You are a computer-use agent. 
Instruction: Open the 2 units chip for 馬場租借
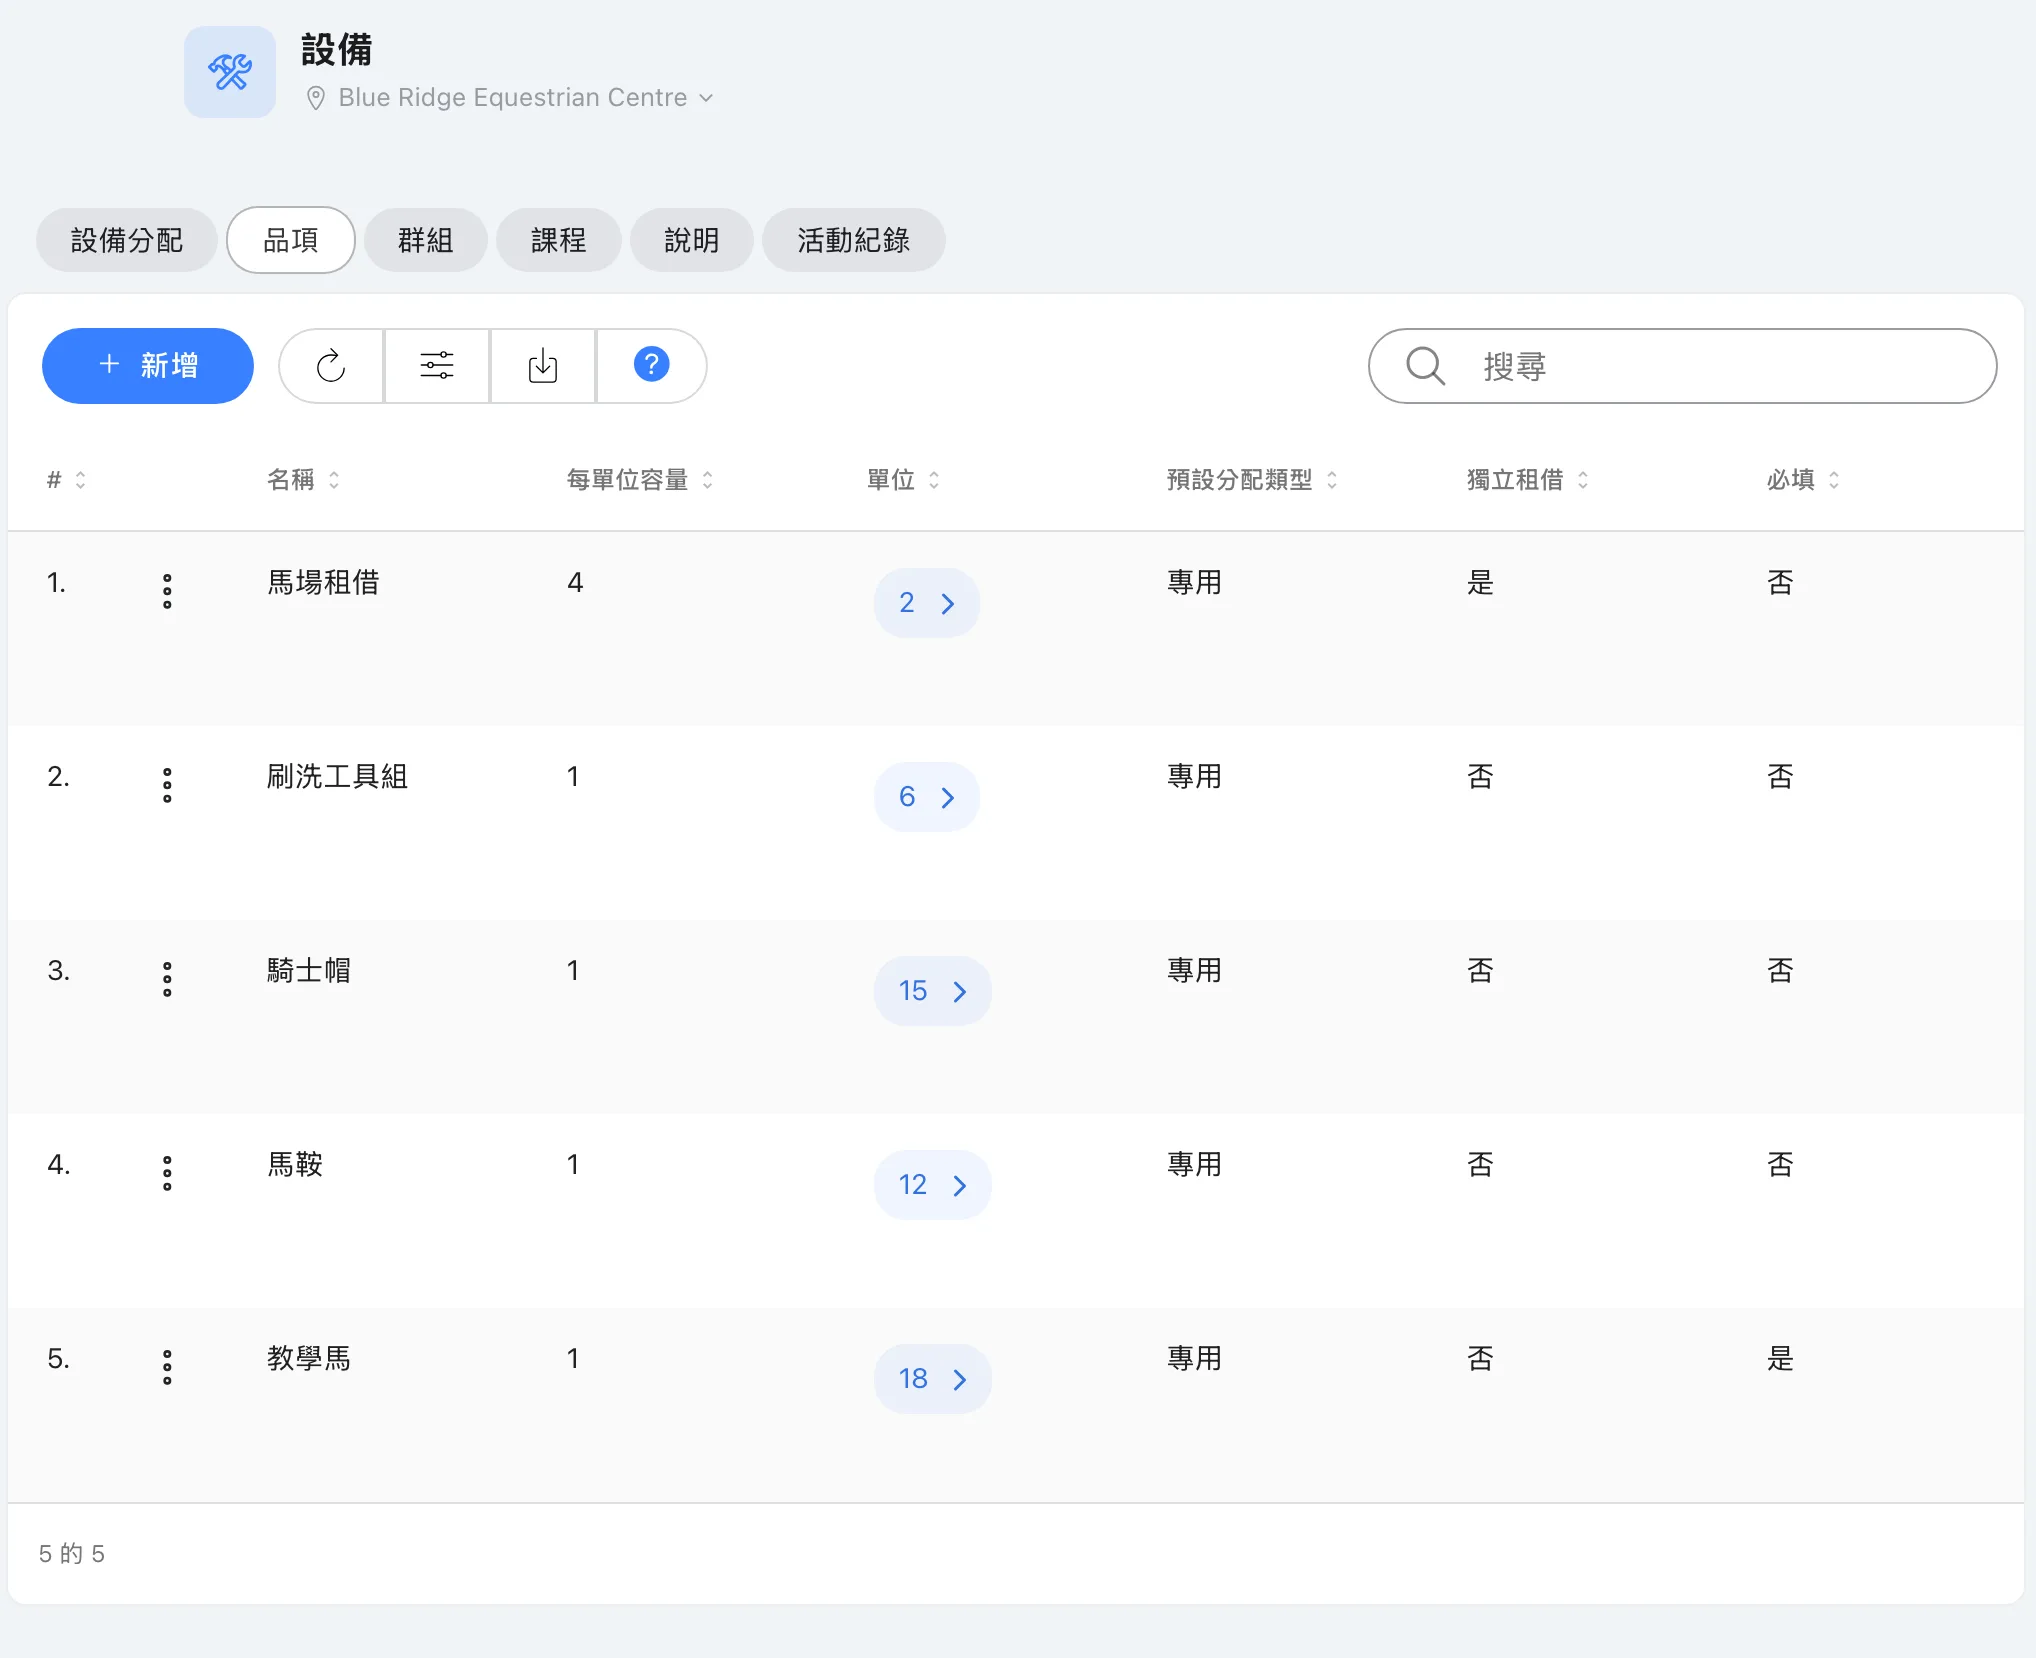coord(927,603)
